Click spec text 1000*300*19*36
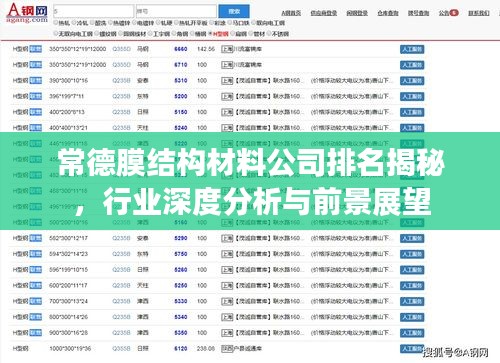 tap(70, 349)
